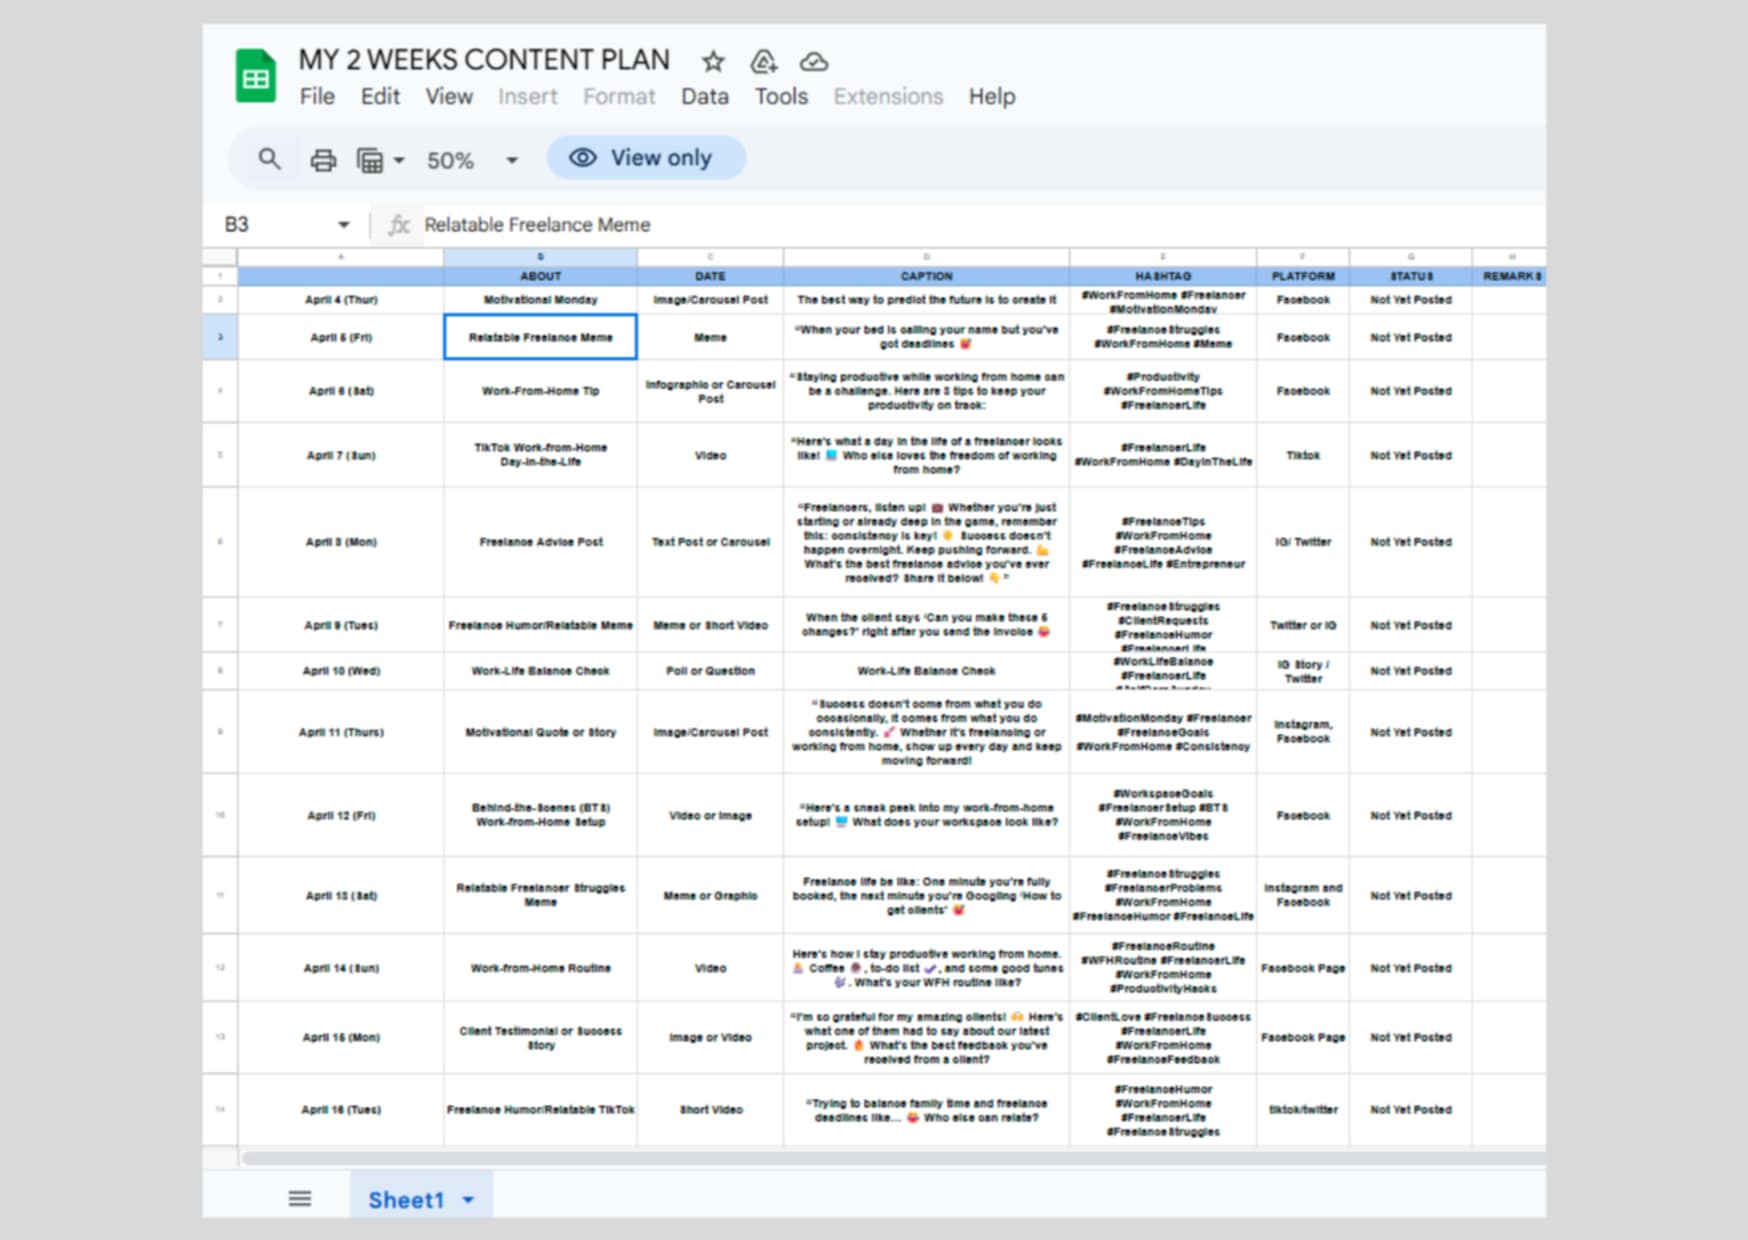The width and height of the screenshot is (1748, 1240).
Task: Click the View only eye button
Action: point(645,158)
